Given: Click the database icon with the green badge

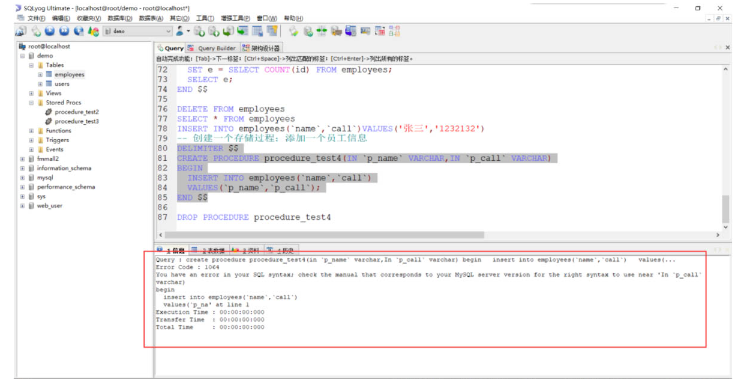Looking at the screenshot, I should click(x=308, y=32).
